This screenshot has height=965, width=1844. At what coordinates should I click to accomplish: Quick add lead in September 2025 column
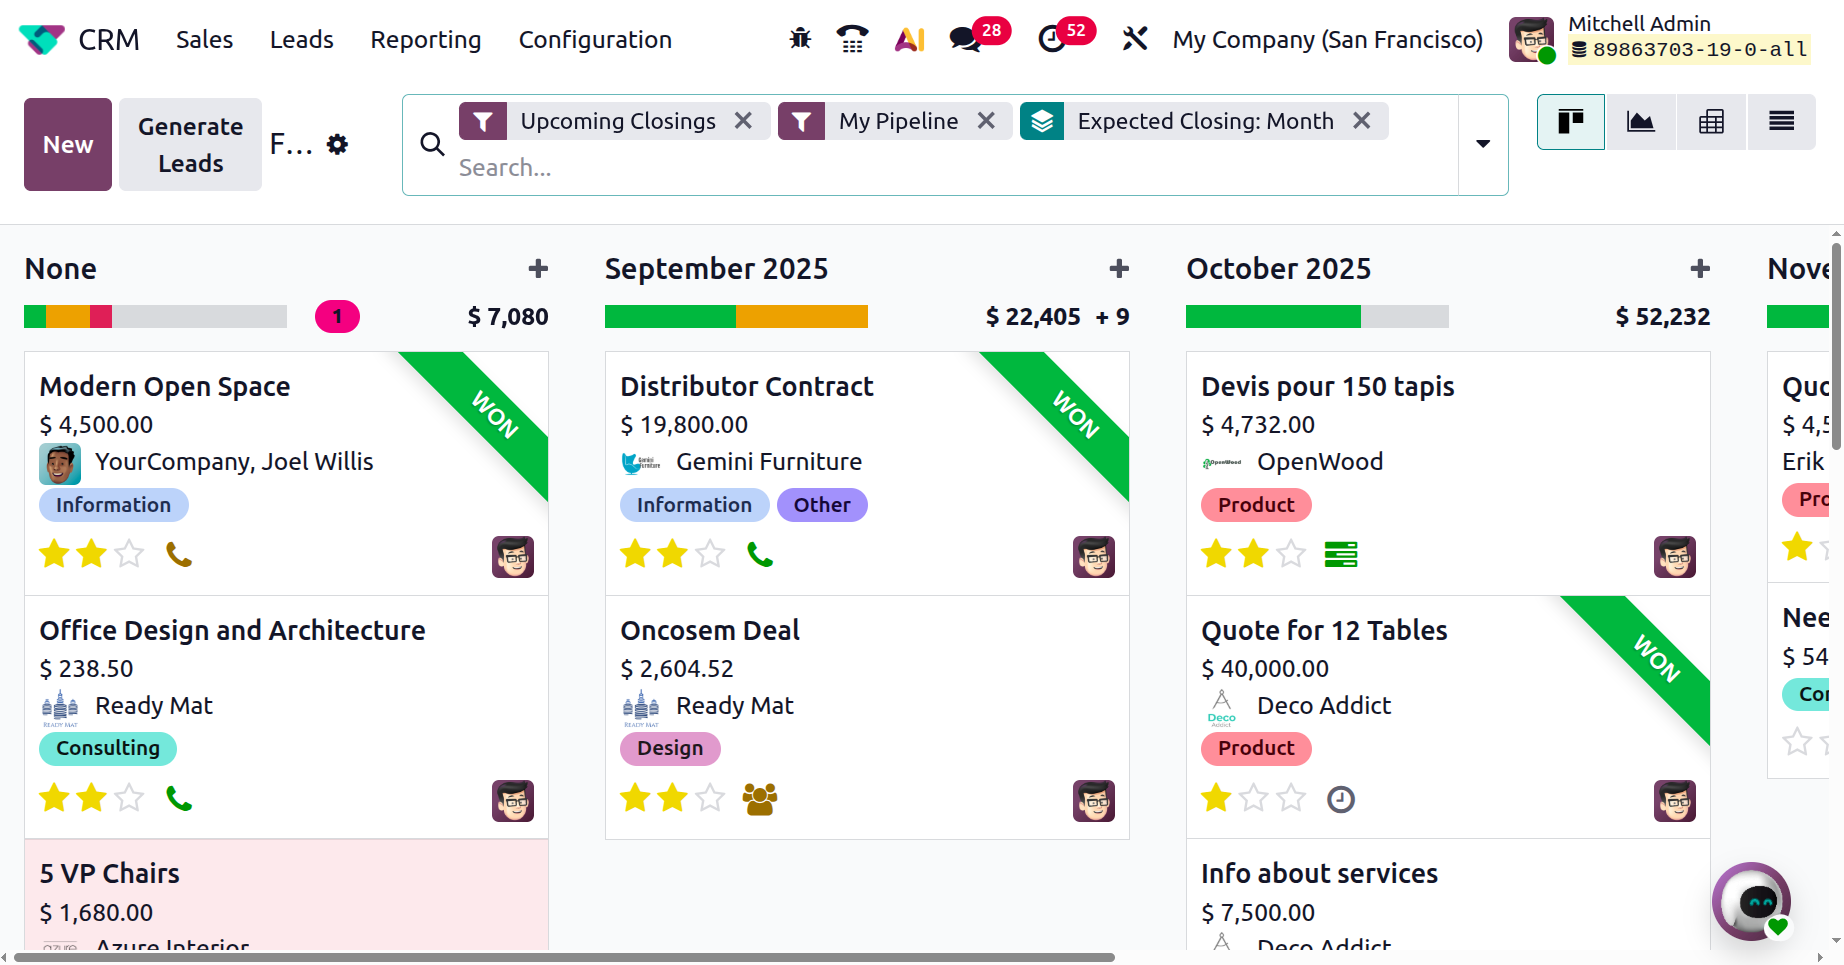click(1119, 269)
